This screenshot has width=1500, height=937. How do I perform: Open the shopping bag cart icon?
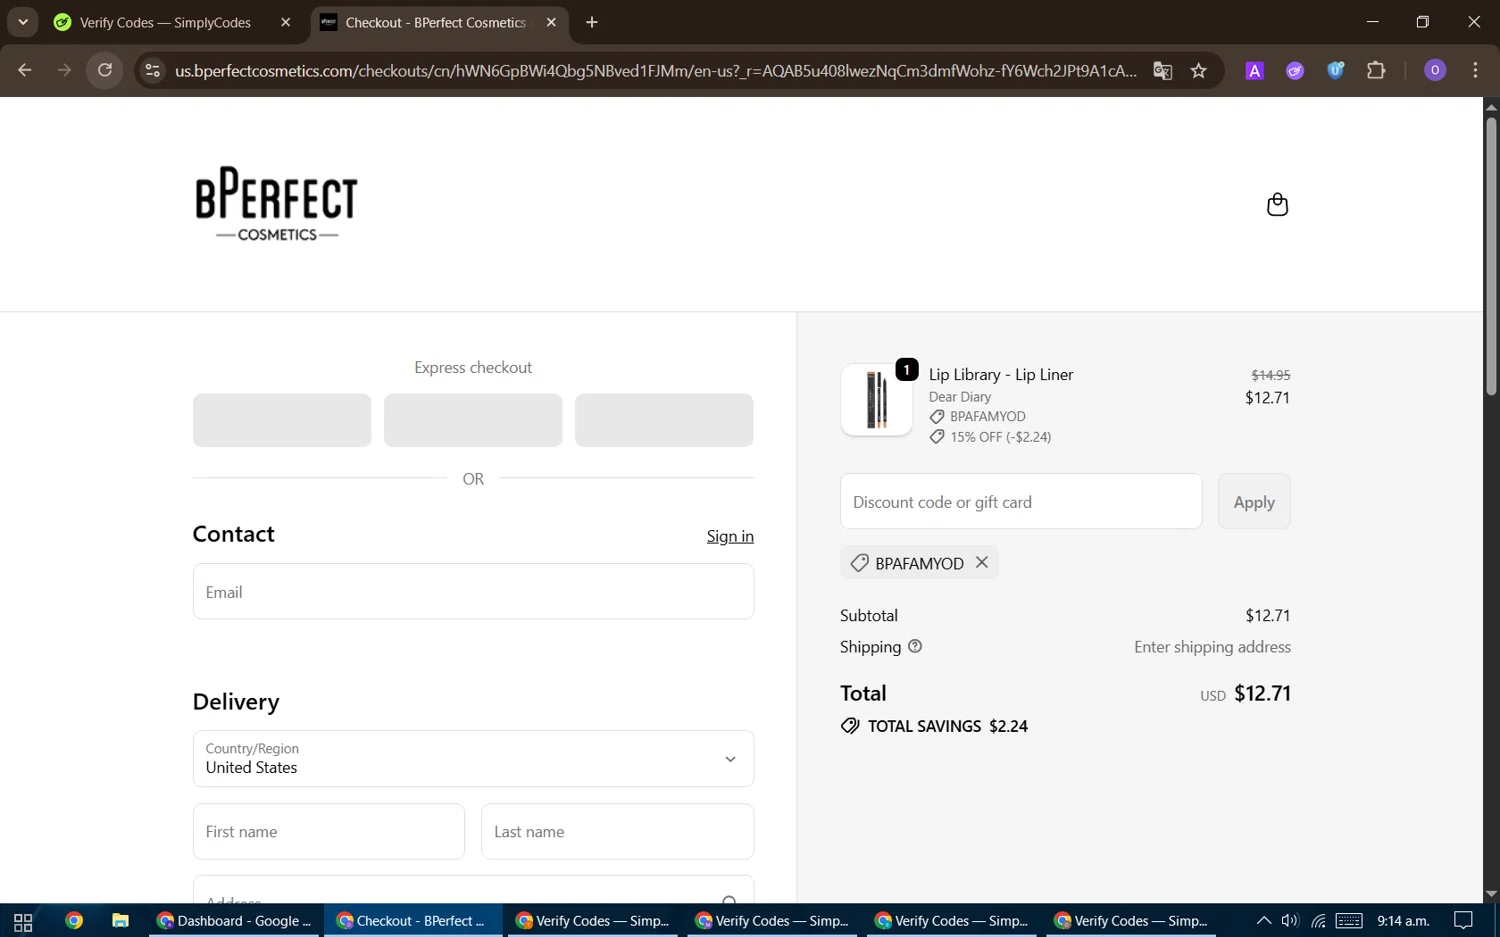1277,204
